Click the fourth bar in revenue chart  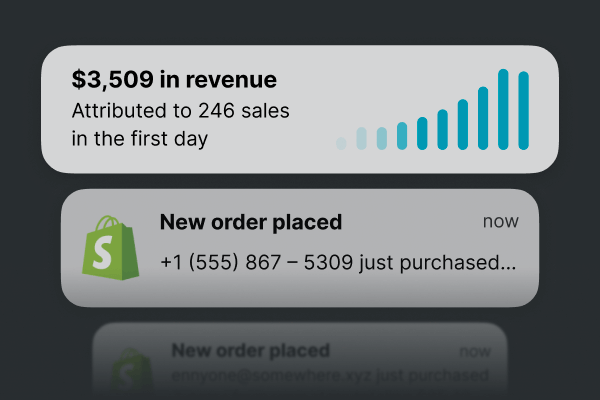click(402, 136)
